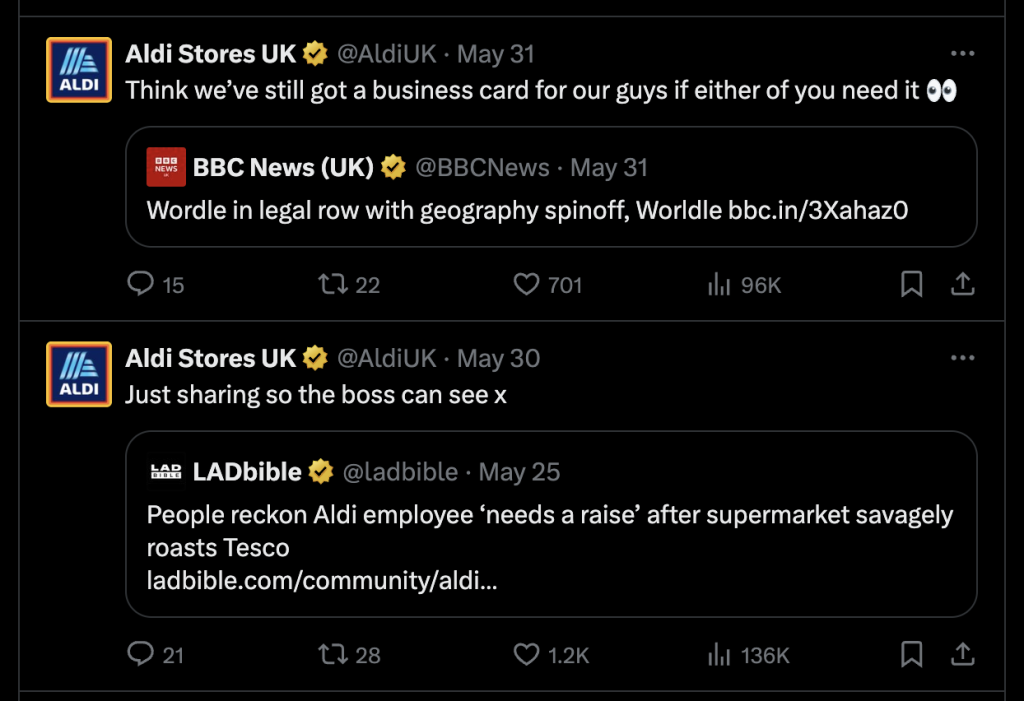Click the @AldiUK handle on May 30 tweet
The width and height of the screenshot is (1024, 701).
387,358
